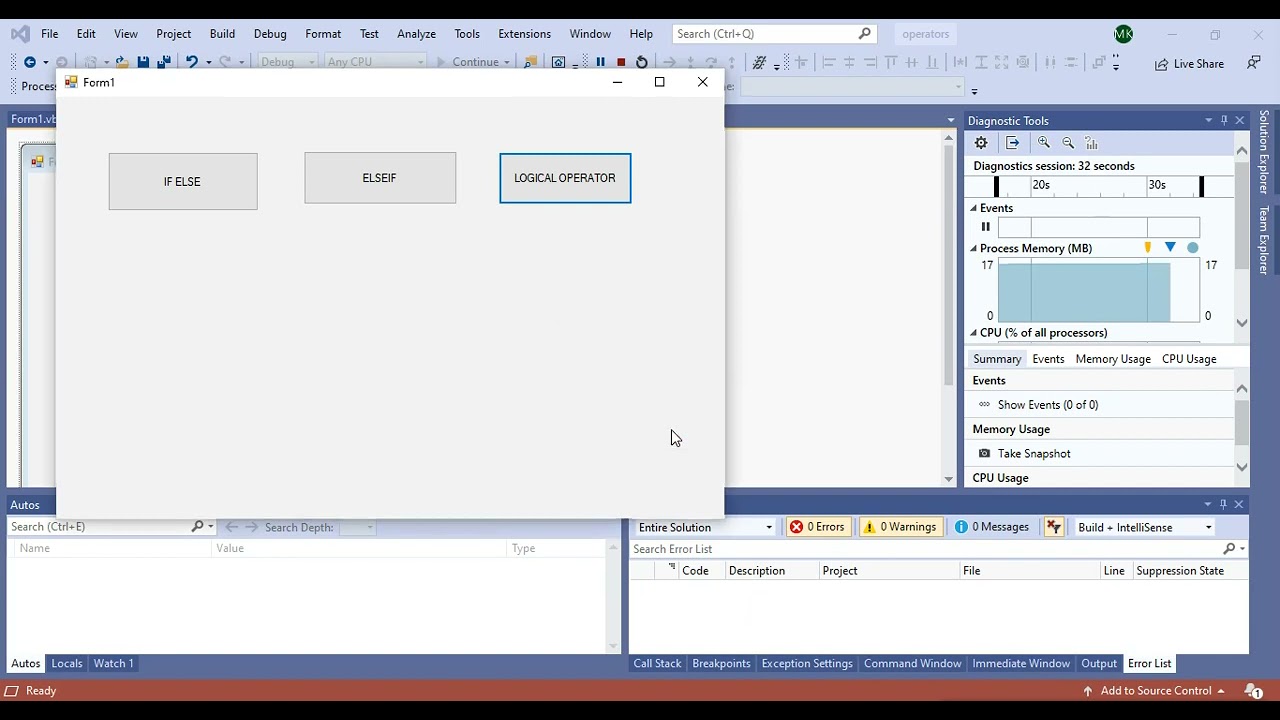This screenshot has width=1280, height=720.
Task: Collapse the CPU (% of all processors) graph
Action: pyautogui.click(x=973, y=333)
